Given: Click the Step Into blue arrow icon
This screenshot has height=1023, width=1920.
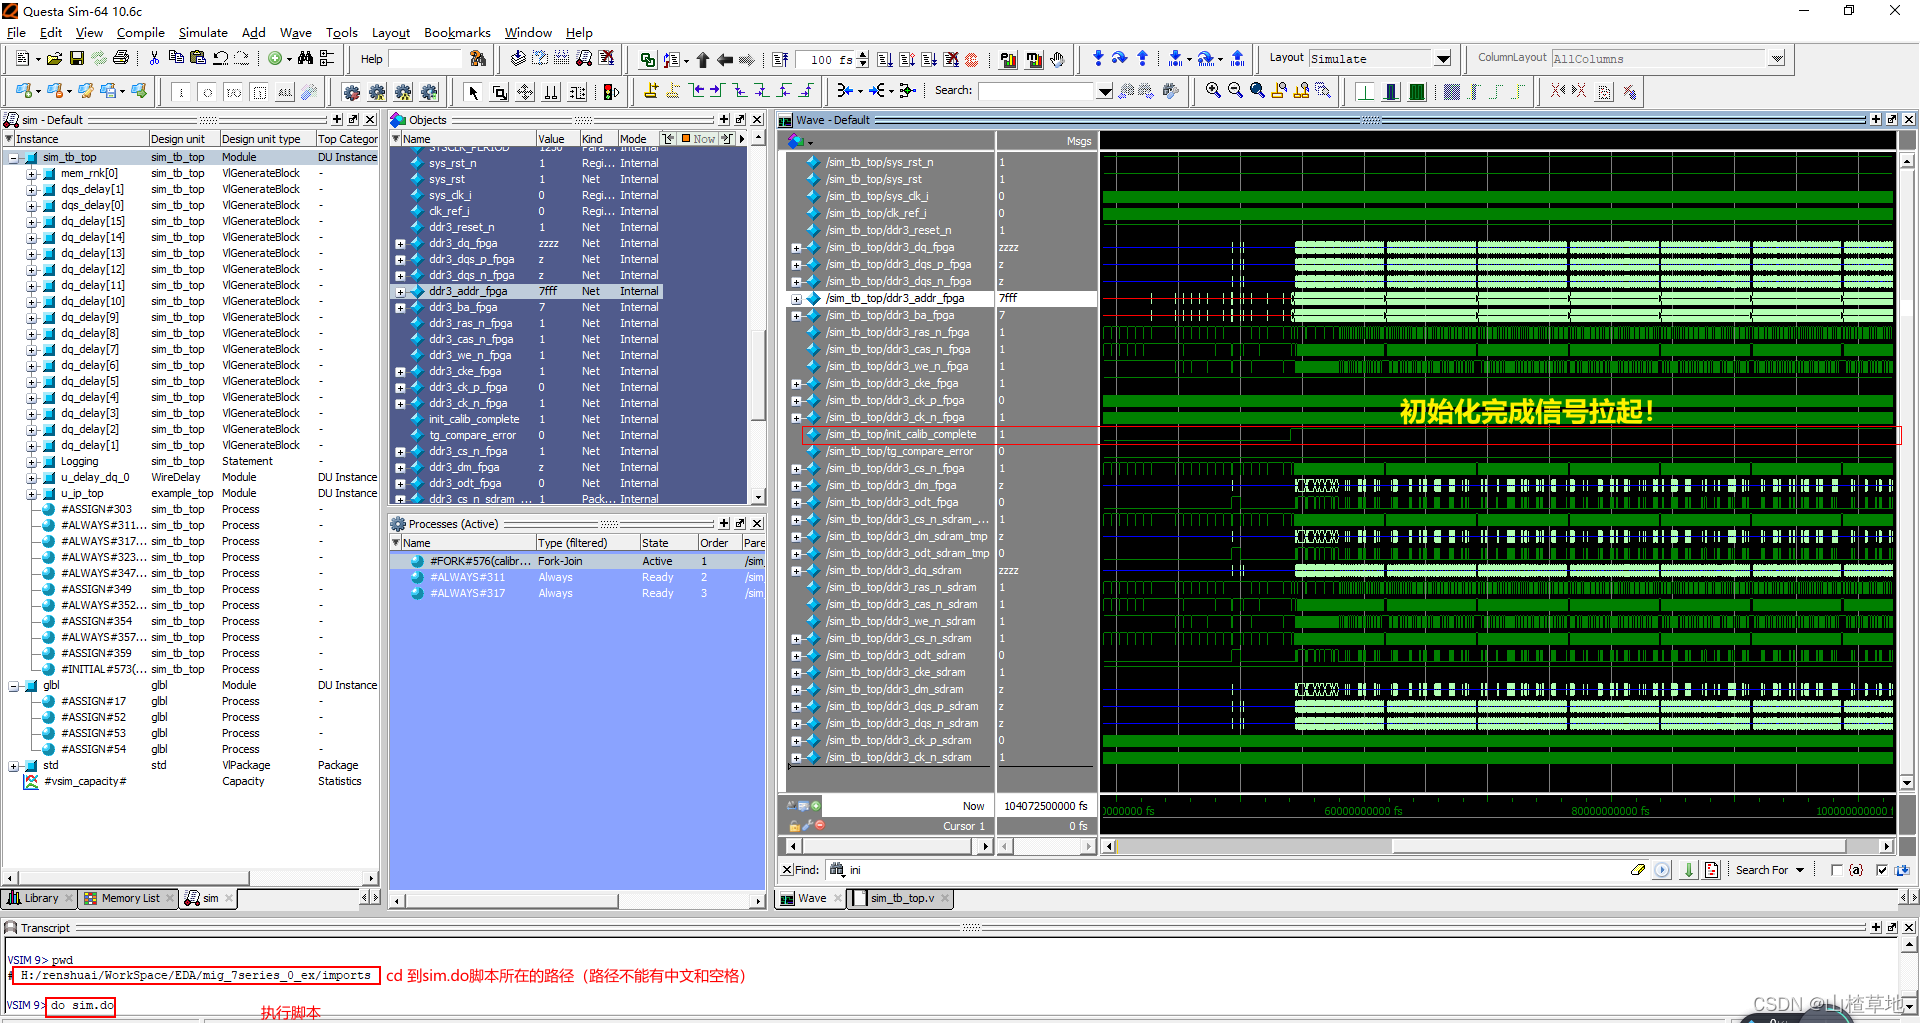Looking at the screenshot, I should 1098,59.
